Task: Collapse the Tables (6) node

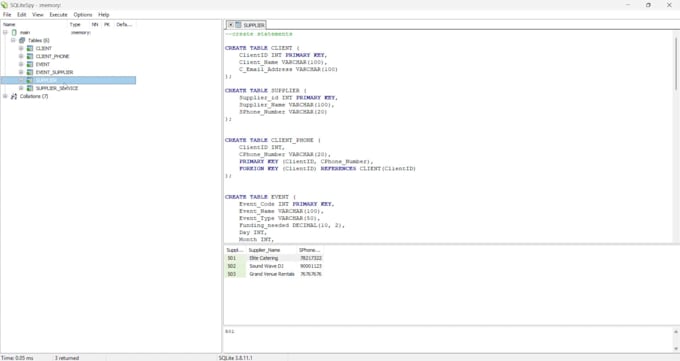Action: tap(13, 40)
